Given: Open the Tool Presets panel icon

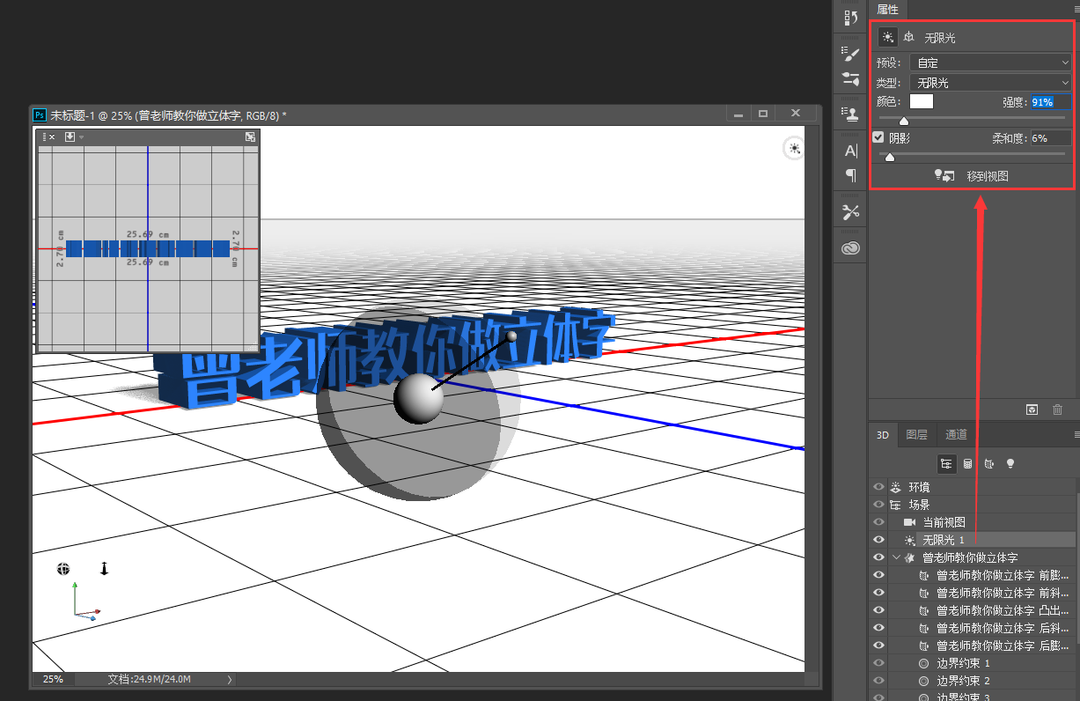Looking at the screenshot, I should pyautogui.click(x=851, y=212).
